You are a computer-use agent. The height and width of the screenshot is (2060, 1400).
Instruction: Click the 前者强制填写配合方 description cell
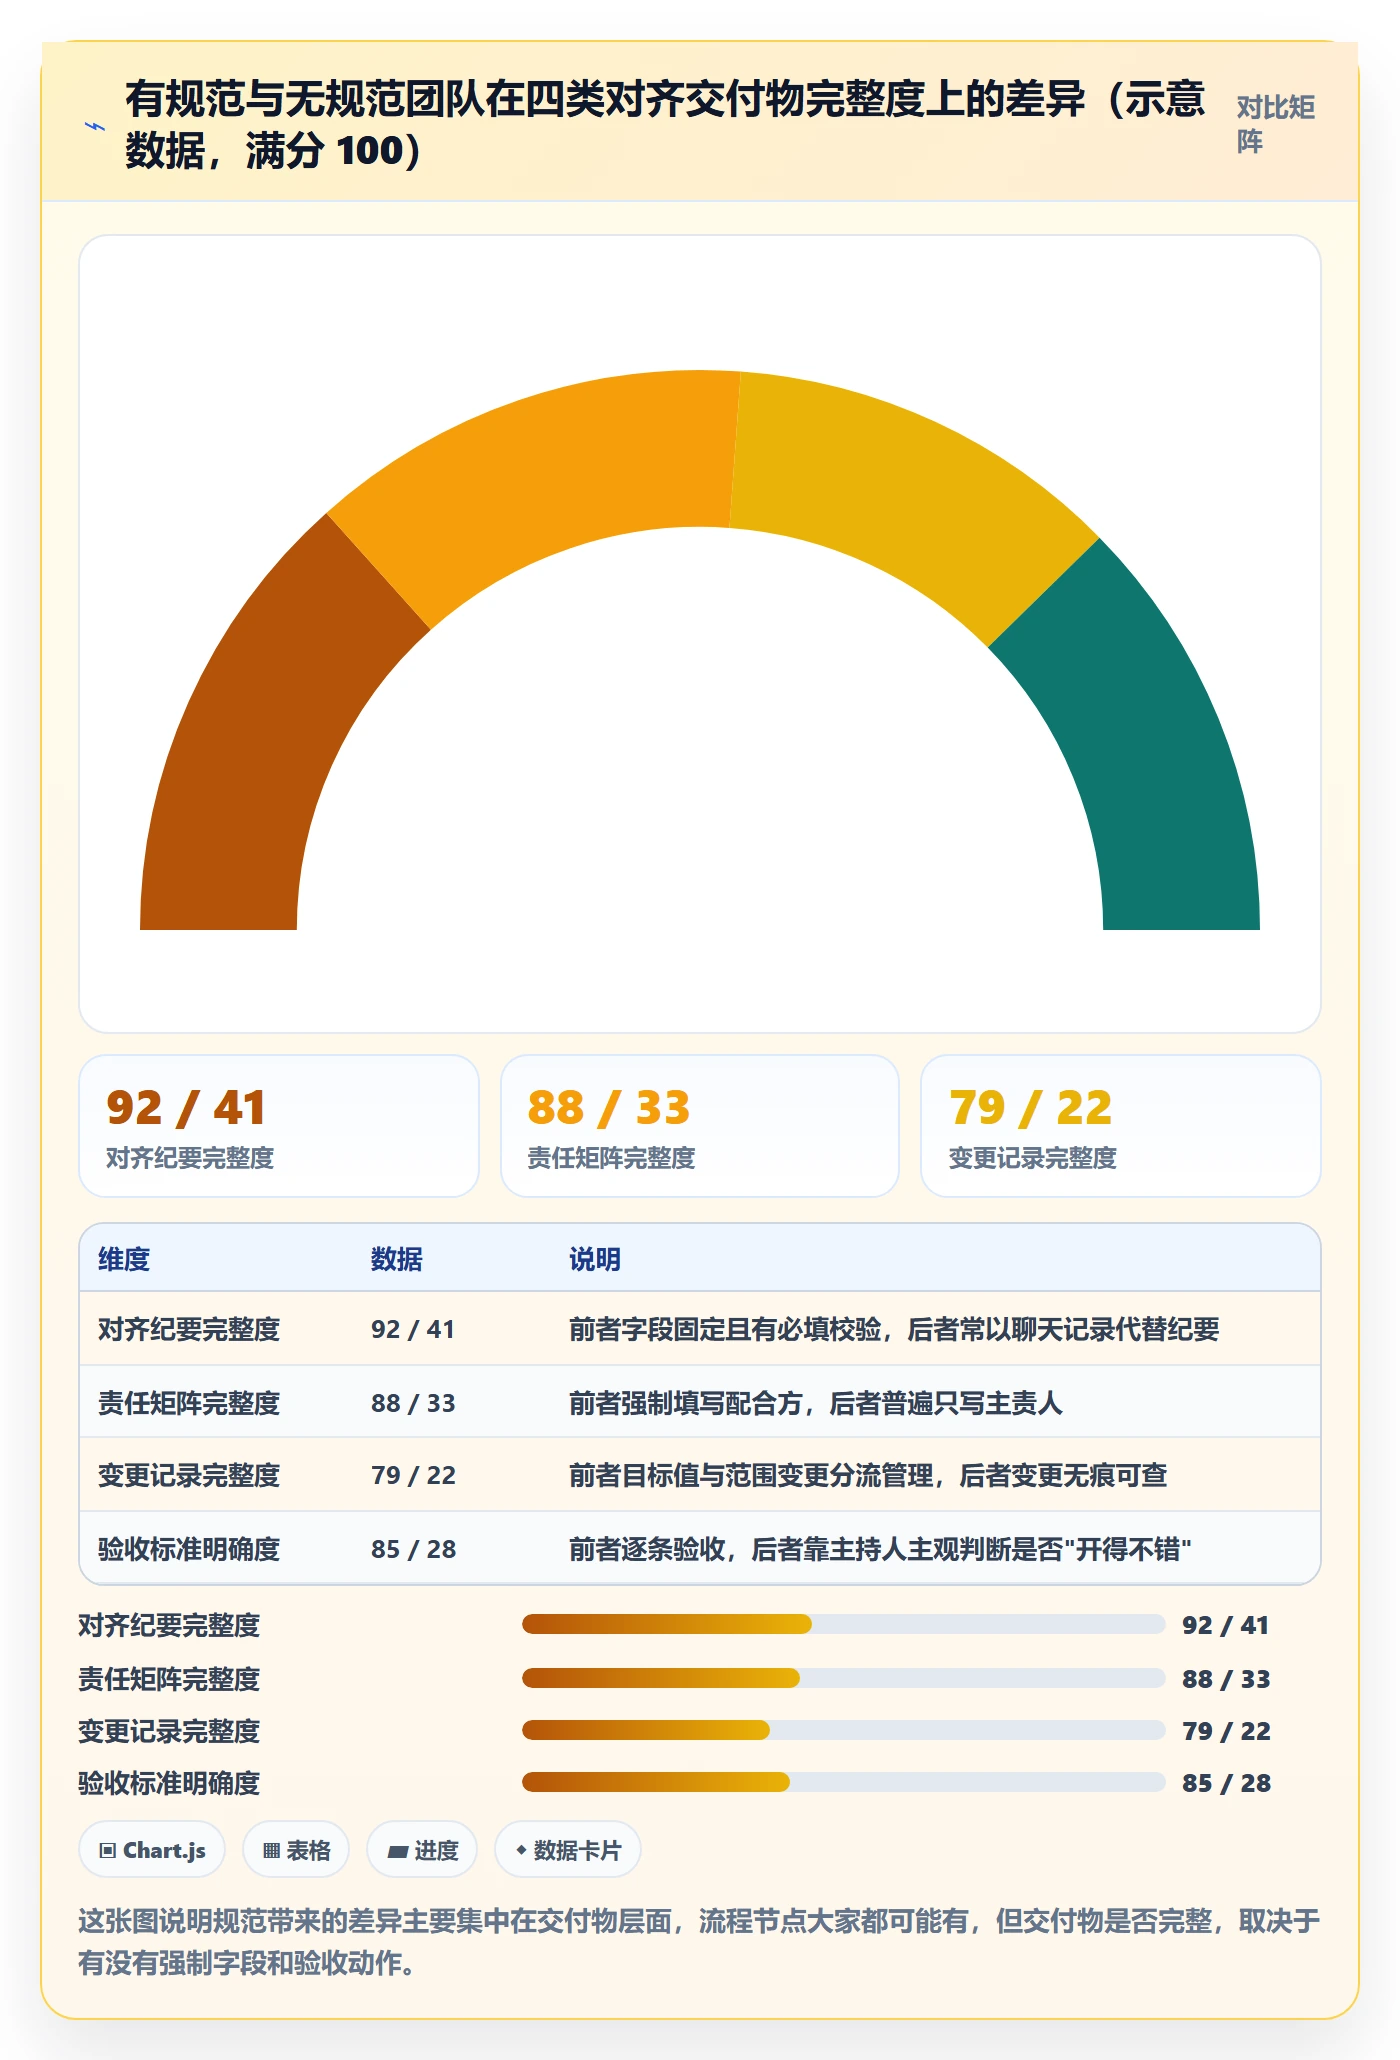point(816,1403)
